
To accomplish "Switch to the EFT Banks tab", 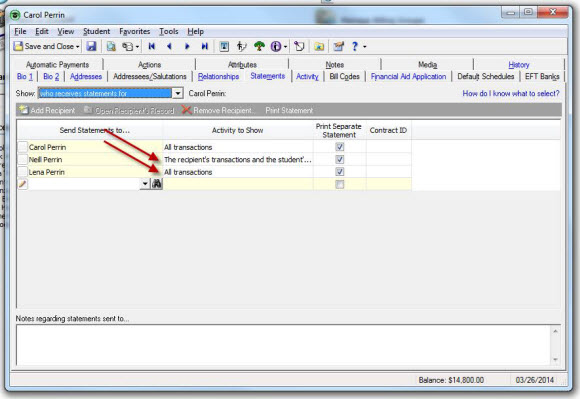I will (x=542, y=77).
